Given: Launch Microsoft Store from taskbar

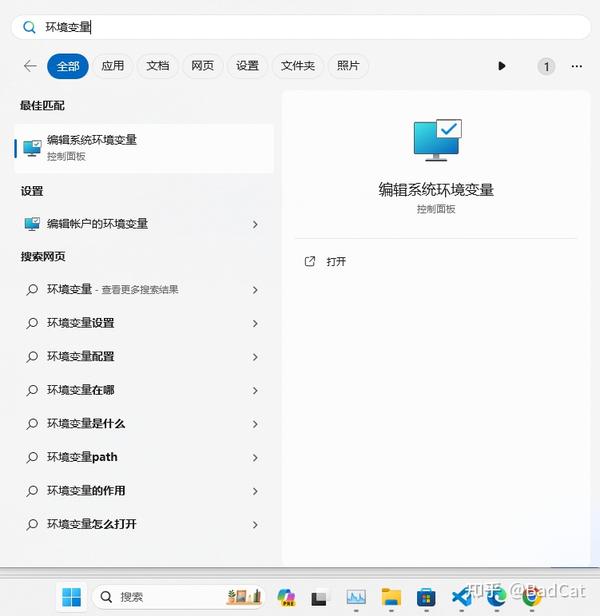Looking at the screenshot, I should (426, 597).
